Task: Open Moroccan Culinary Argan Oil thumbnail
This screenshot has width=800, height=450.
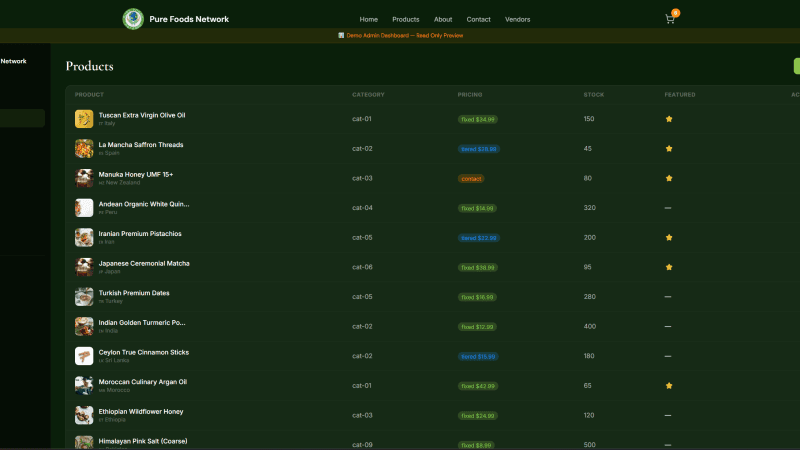Action: 84,386
